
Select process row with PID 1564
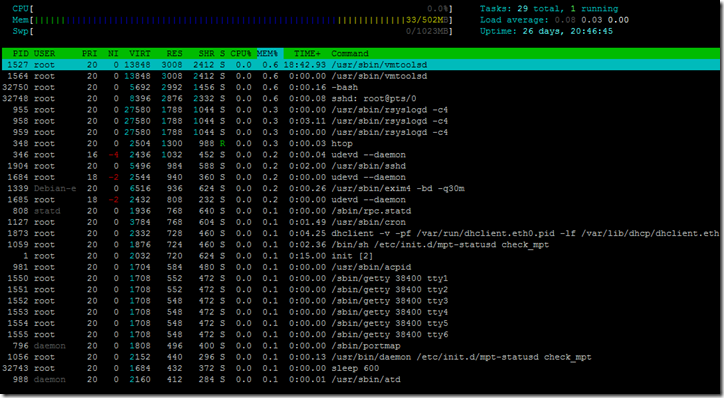tap(361, 76)
